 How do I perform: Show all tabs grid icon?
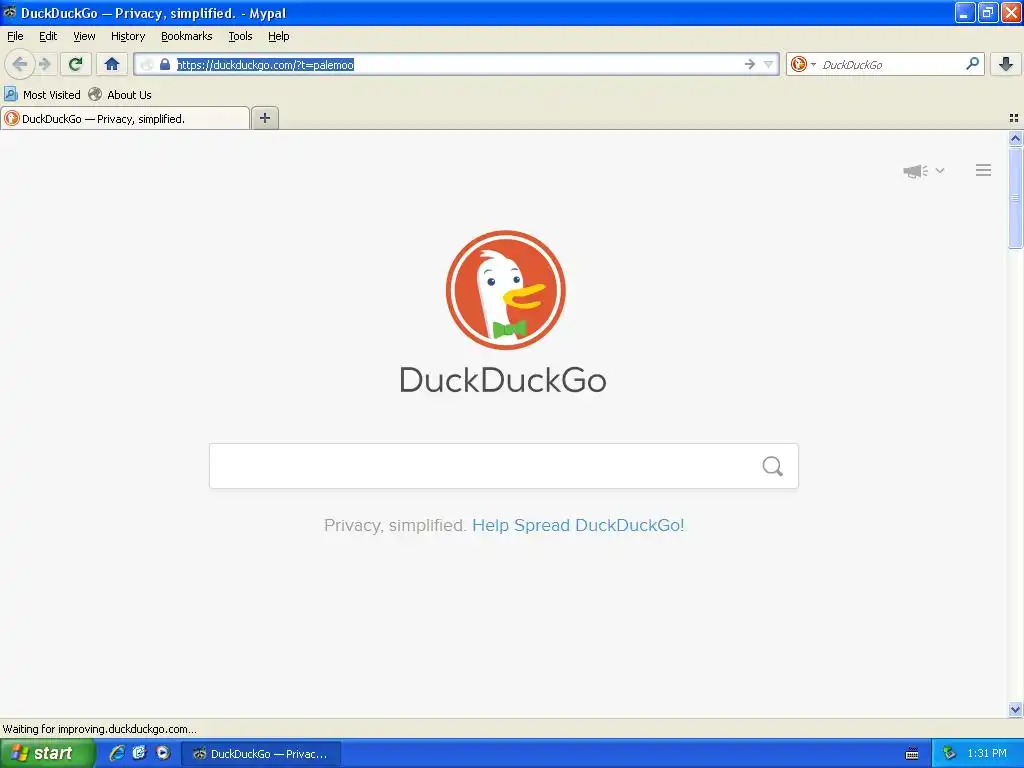click(x=1014, y=118)
